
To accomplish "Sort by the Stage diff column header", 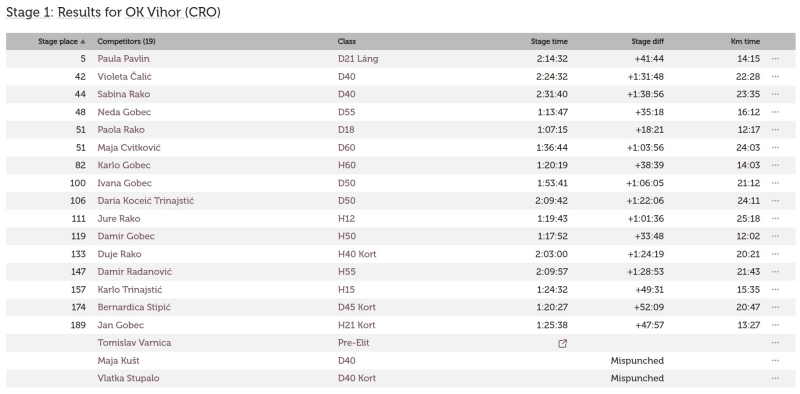I will tap(647, 41).
